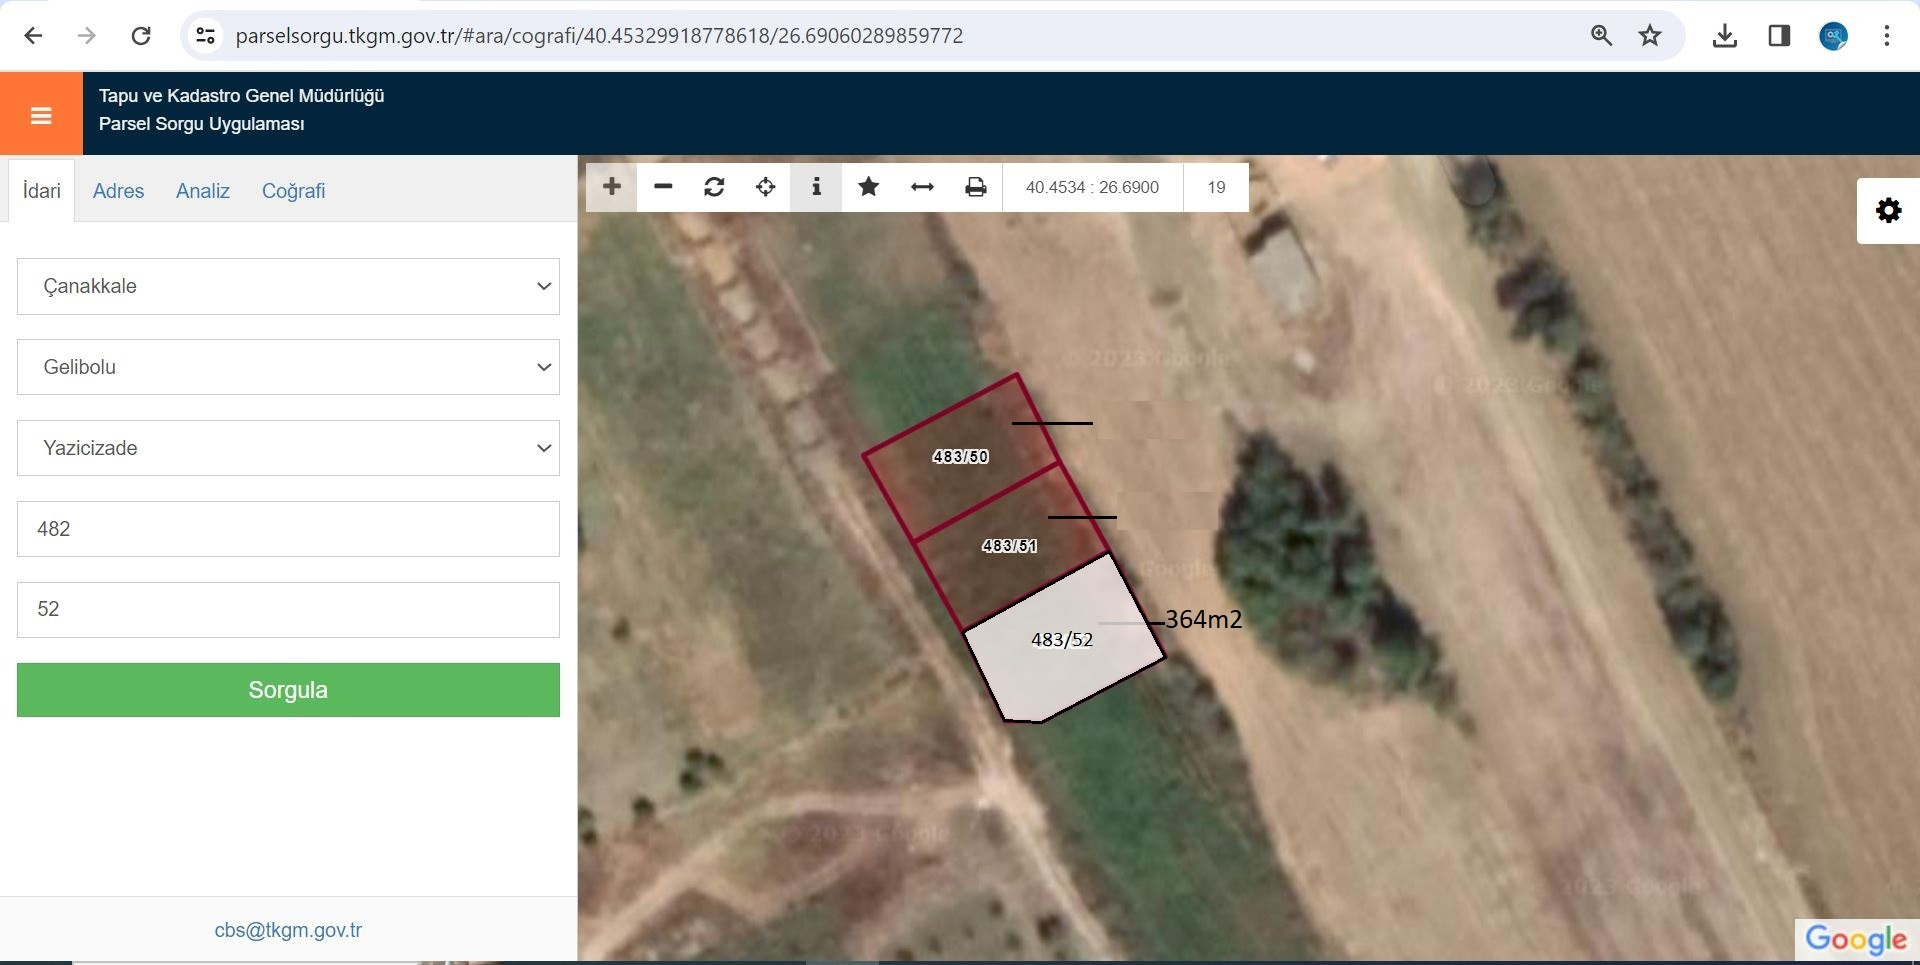Viewport: 1920px width, 965px height.
Task: Open map settings gear button
Action: (1888, 211)
